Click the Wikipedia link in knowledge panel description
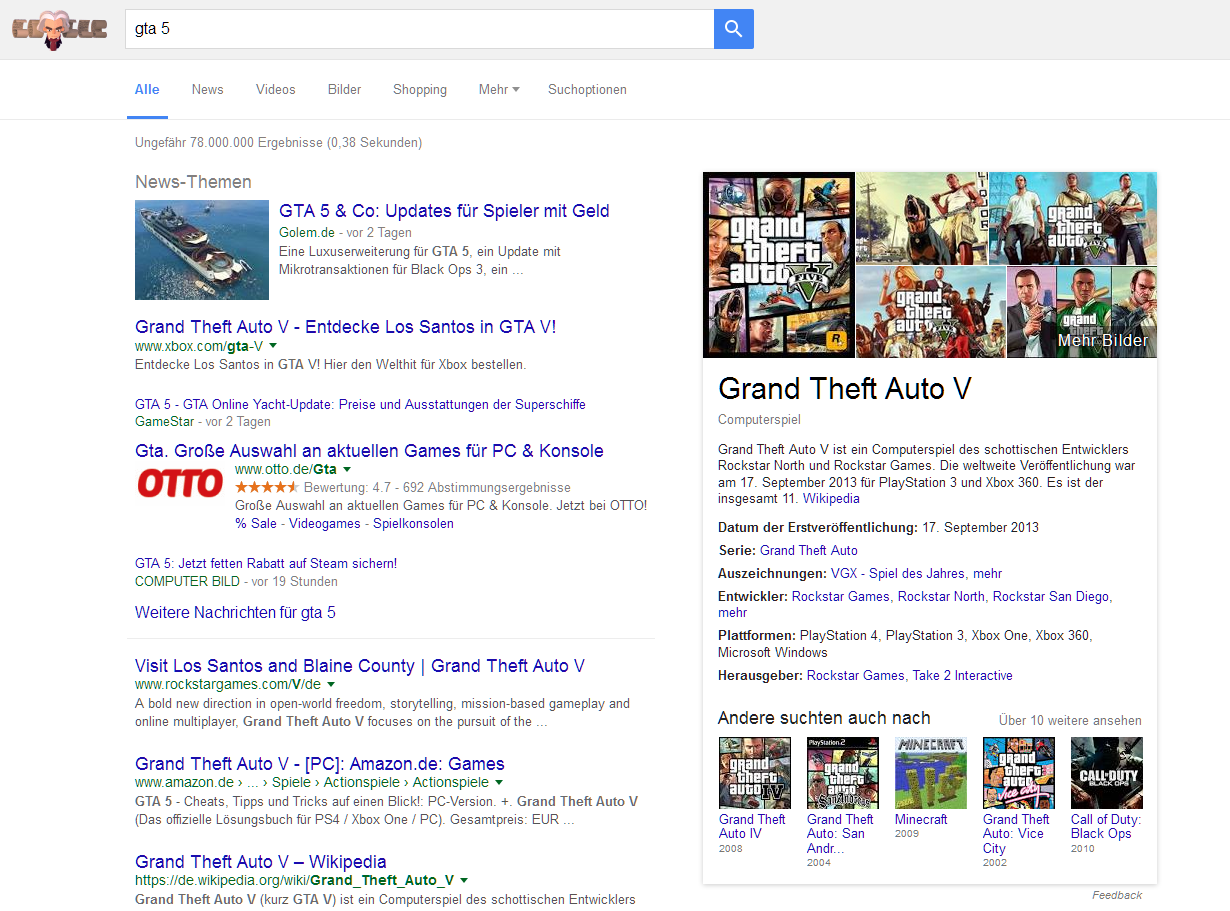The image size is (1230, 911). coord(831,498)
